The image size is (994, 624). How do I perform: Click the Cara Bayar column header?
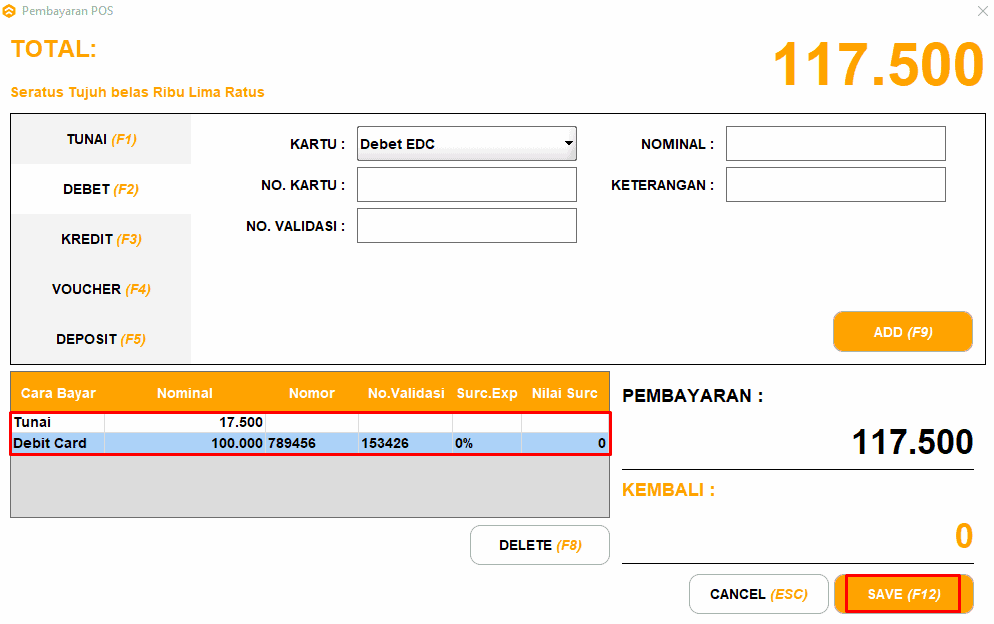click(58, 393)
